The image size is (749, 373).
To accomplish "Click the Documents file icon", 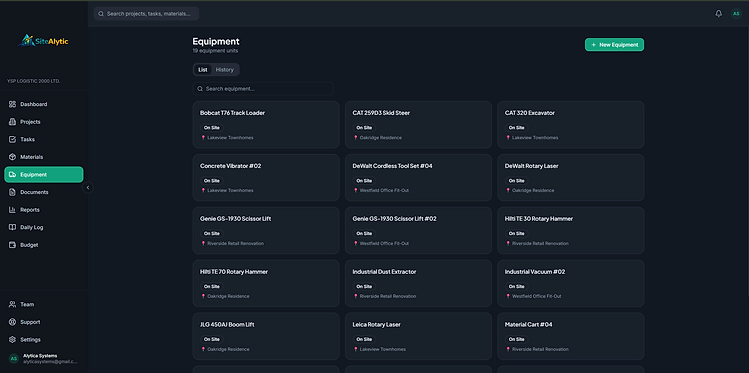I will tap(12, 192).
